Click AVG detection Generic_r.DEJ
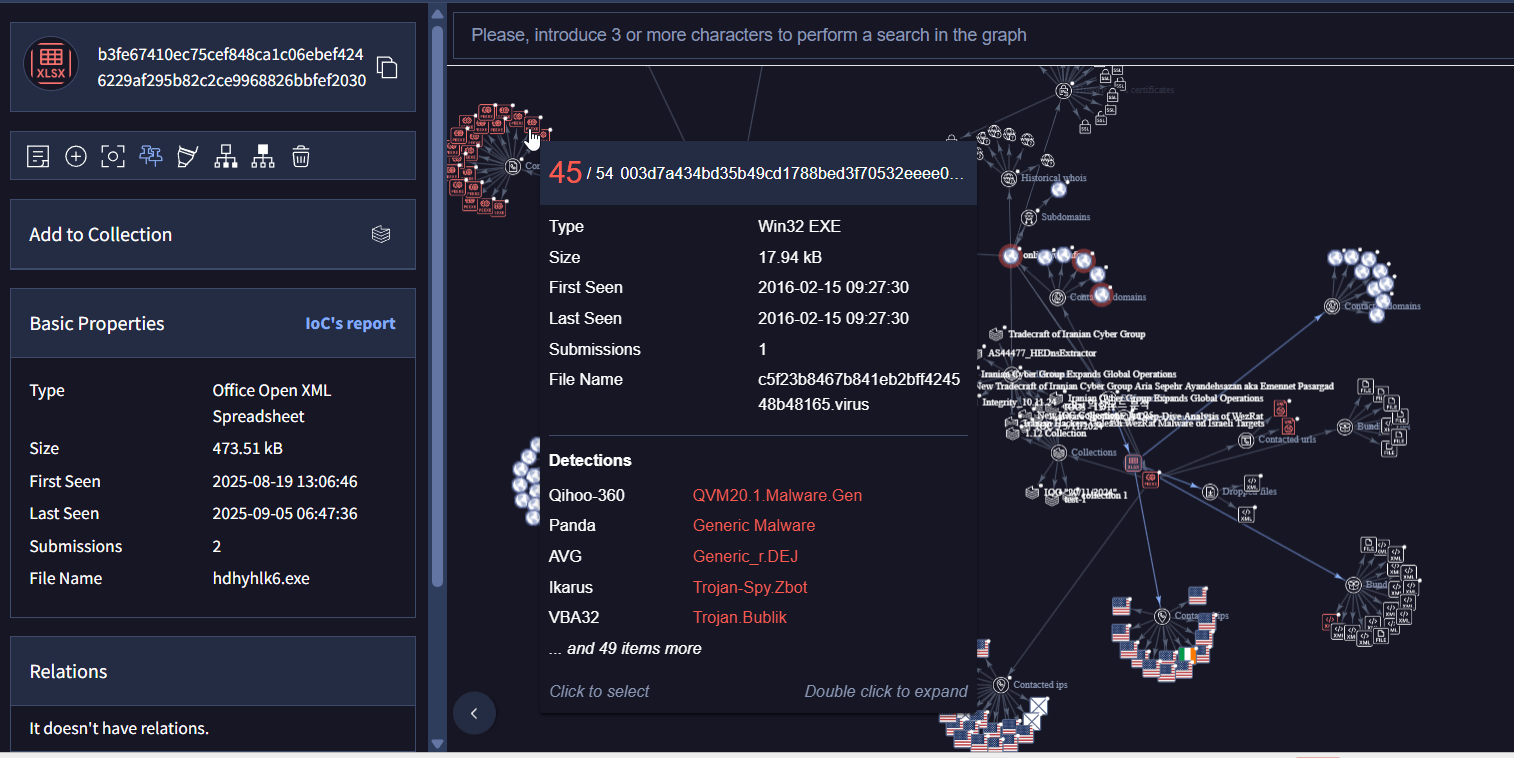 pyautogui.click(x=745, y=556)
